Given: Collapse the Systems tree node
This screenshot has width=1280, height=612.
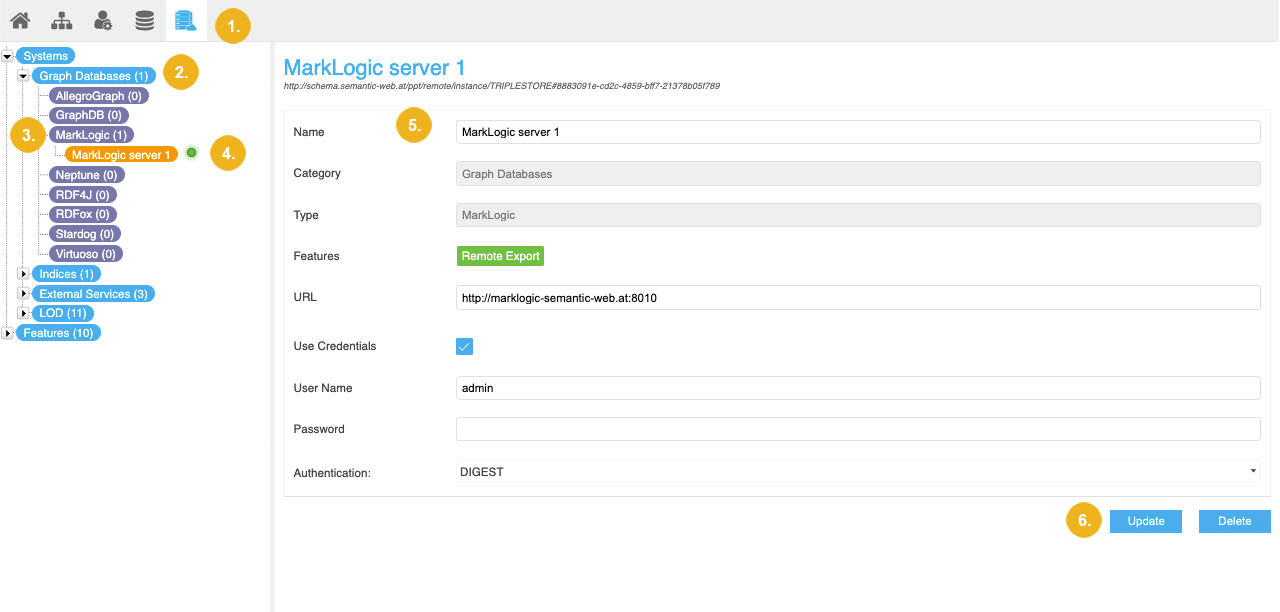Looking at the screenshot, I should coord(7,56).
